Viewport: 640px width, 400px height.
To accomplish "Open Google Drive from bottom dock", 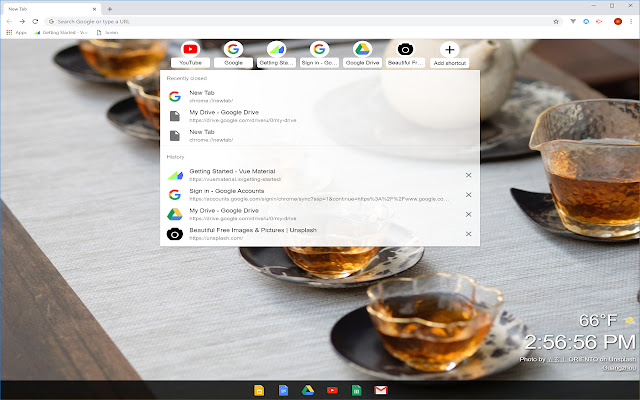I will tap(308, 391).
